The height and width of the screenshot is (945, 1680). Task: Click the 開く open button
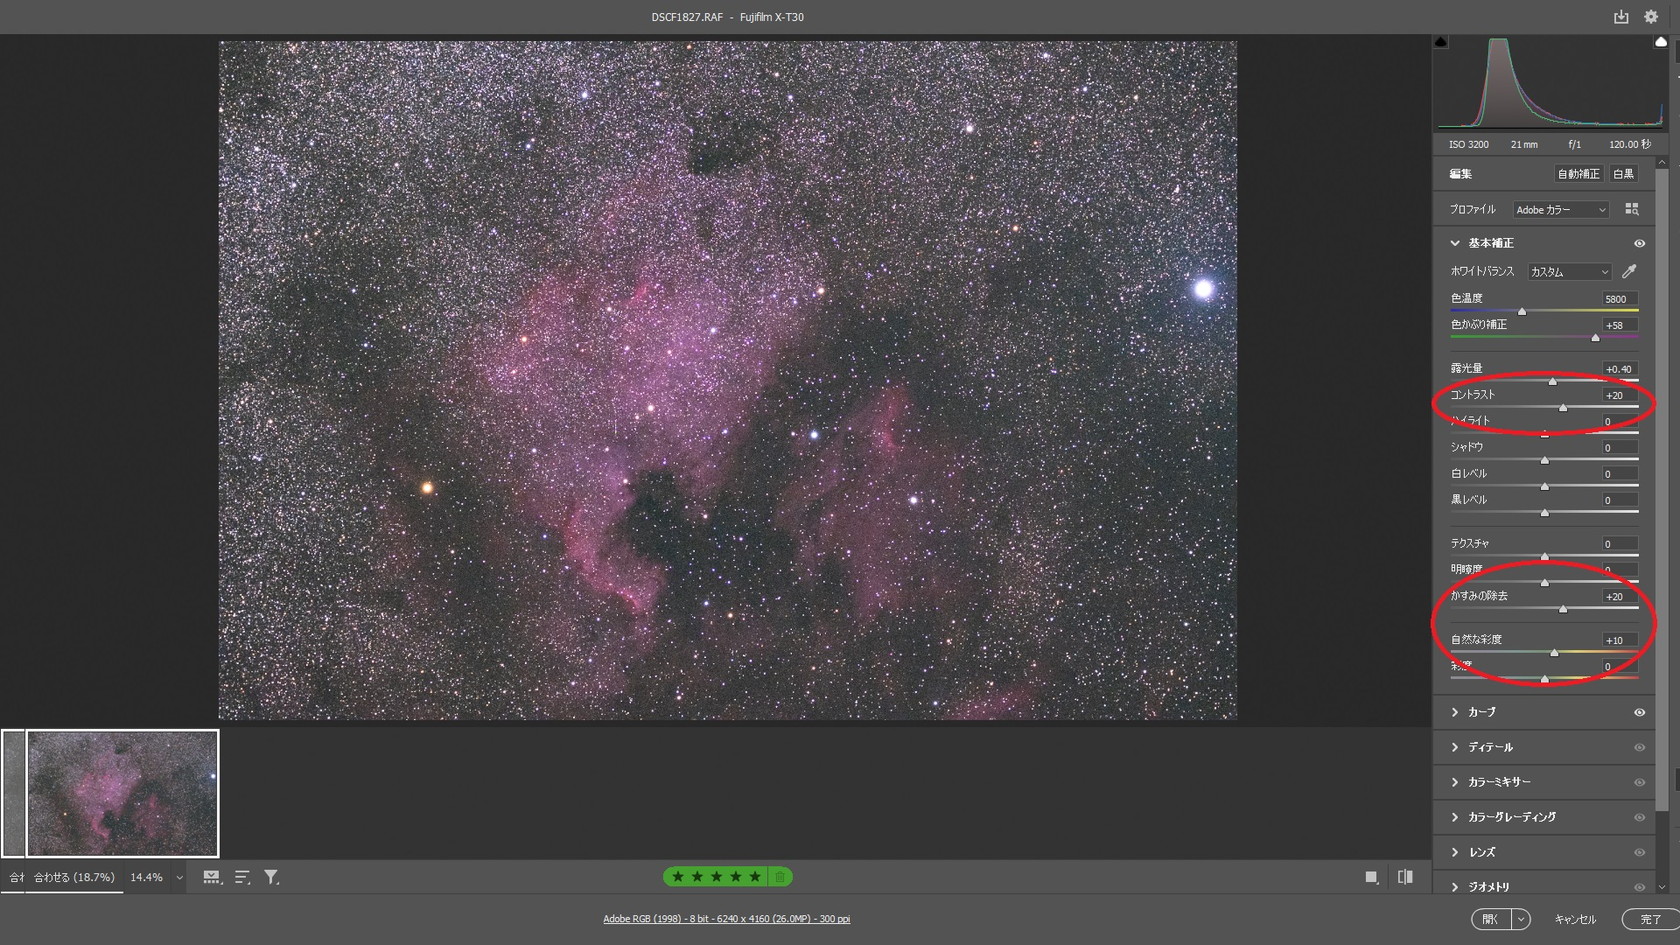(x=1490, y=919)
